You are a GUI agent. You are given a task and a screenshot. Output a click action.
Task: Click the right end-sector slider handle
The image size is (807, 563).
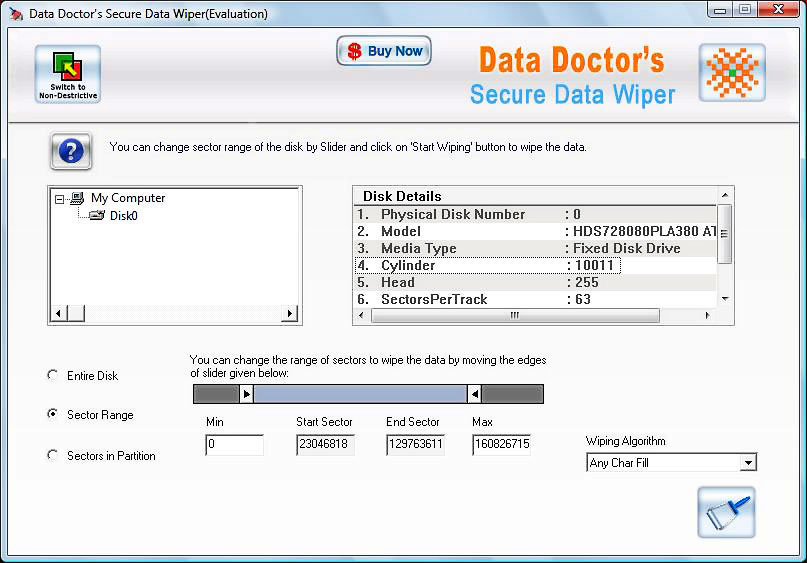(x=475, y=394)
